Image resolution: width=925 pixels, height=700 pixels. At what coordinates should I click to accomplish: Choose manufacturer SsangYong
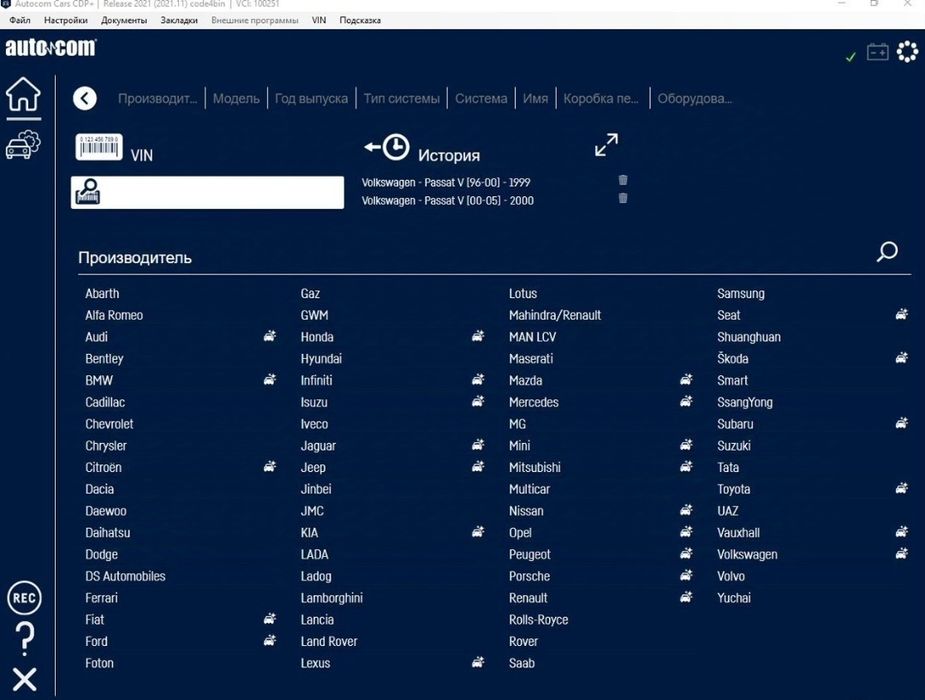(x=744, y=402)
